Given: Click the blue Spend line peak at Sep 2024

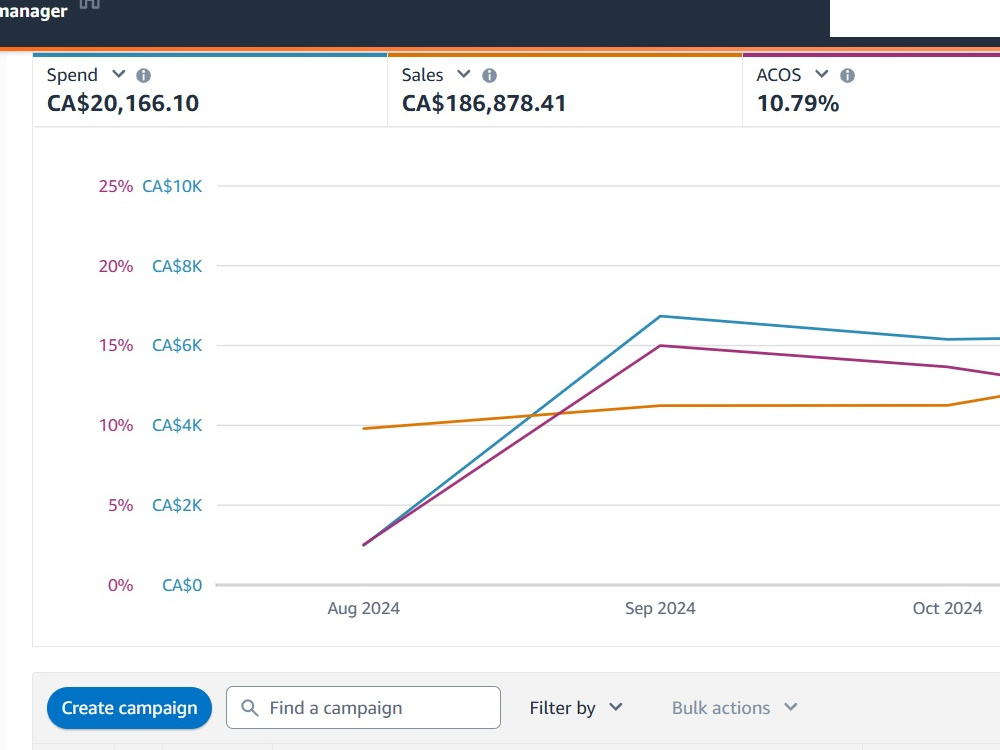Looking at the screenshot, I should pyautogui.click(x=660, y=316).
